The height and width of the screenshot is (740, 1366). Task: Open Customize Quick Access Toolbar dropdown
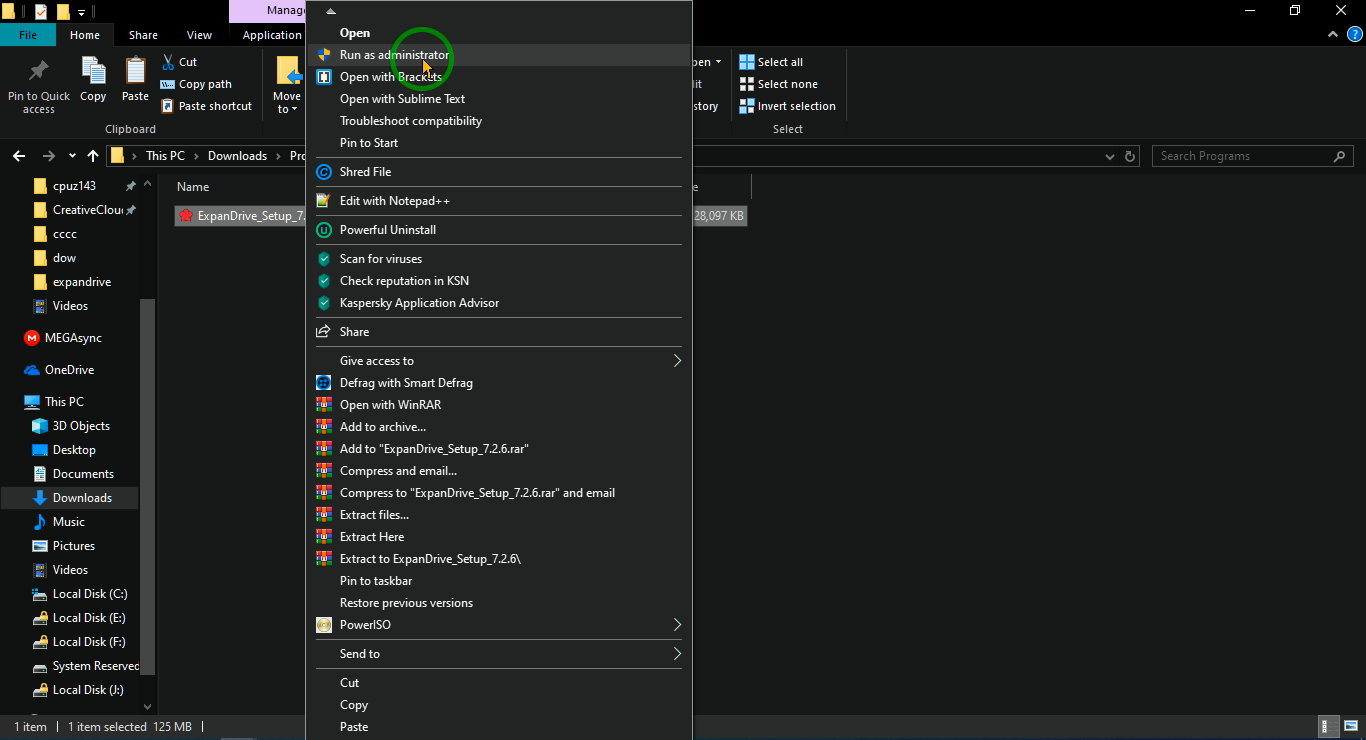(x=81, y=12)
